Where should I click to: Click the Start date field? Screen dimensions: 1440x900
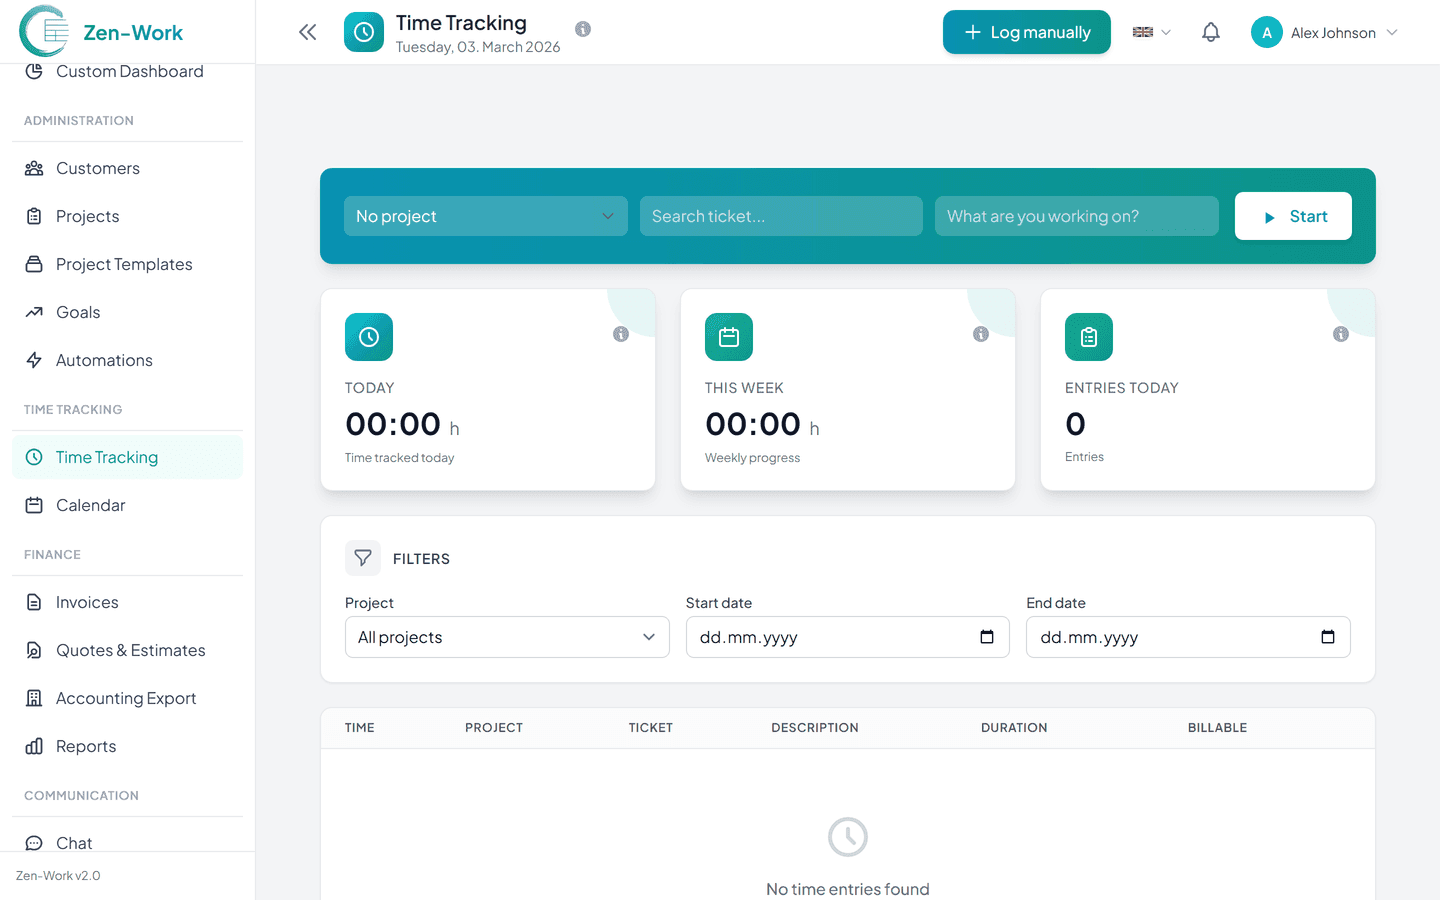847,637
